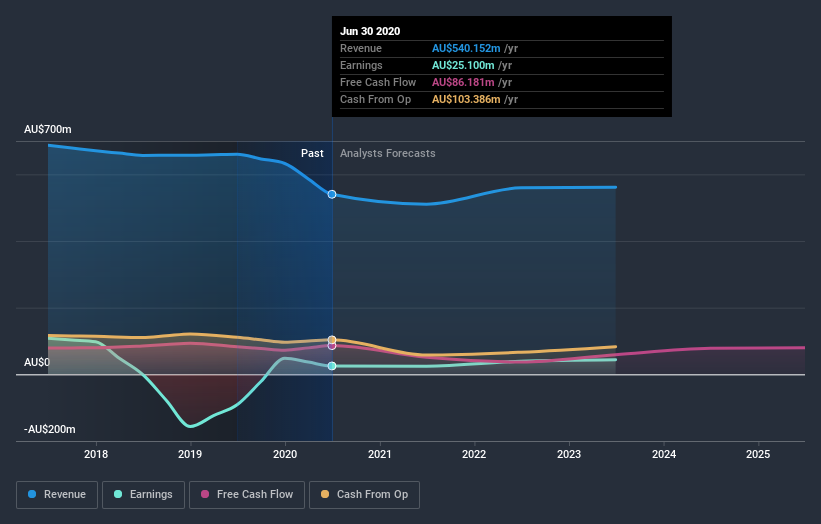Click the AU$103.386m cash from op value
This screenshot has height=524, width=821.
[x=466, y=99]
